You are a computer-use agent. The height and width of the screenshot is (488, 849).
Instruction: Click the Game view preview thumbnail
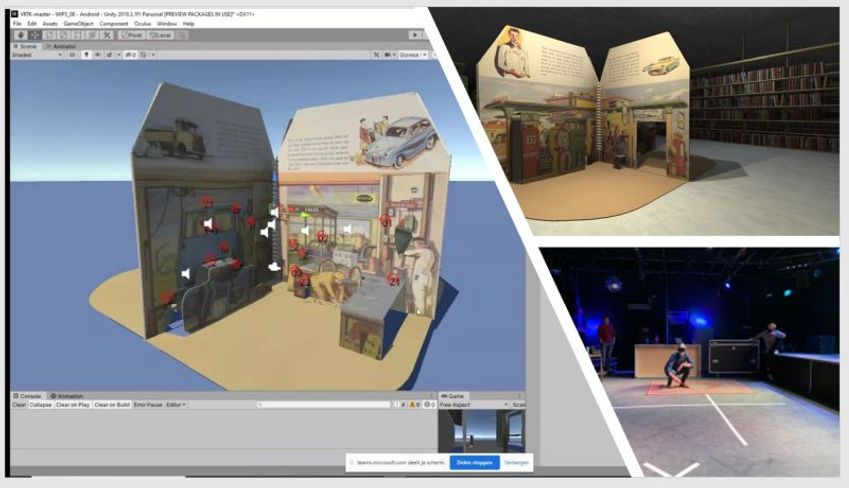(481, 431)
